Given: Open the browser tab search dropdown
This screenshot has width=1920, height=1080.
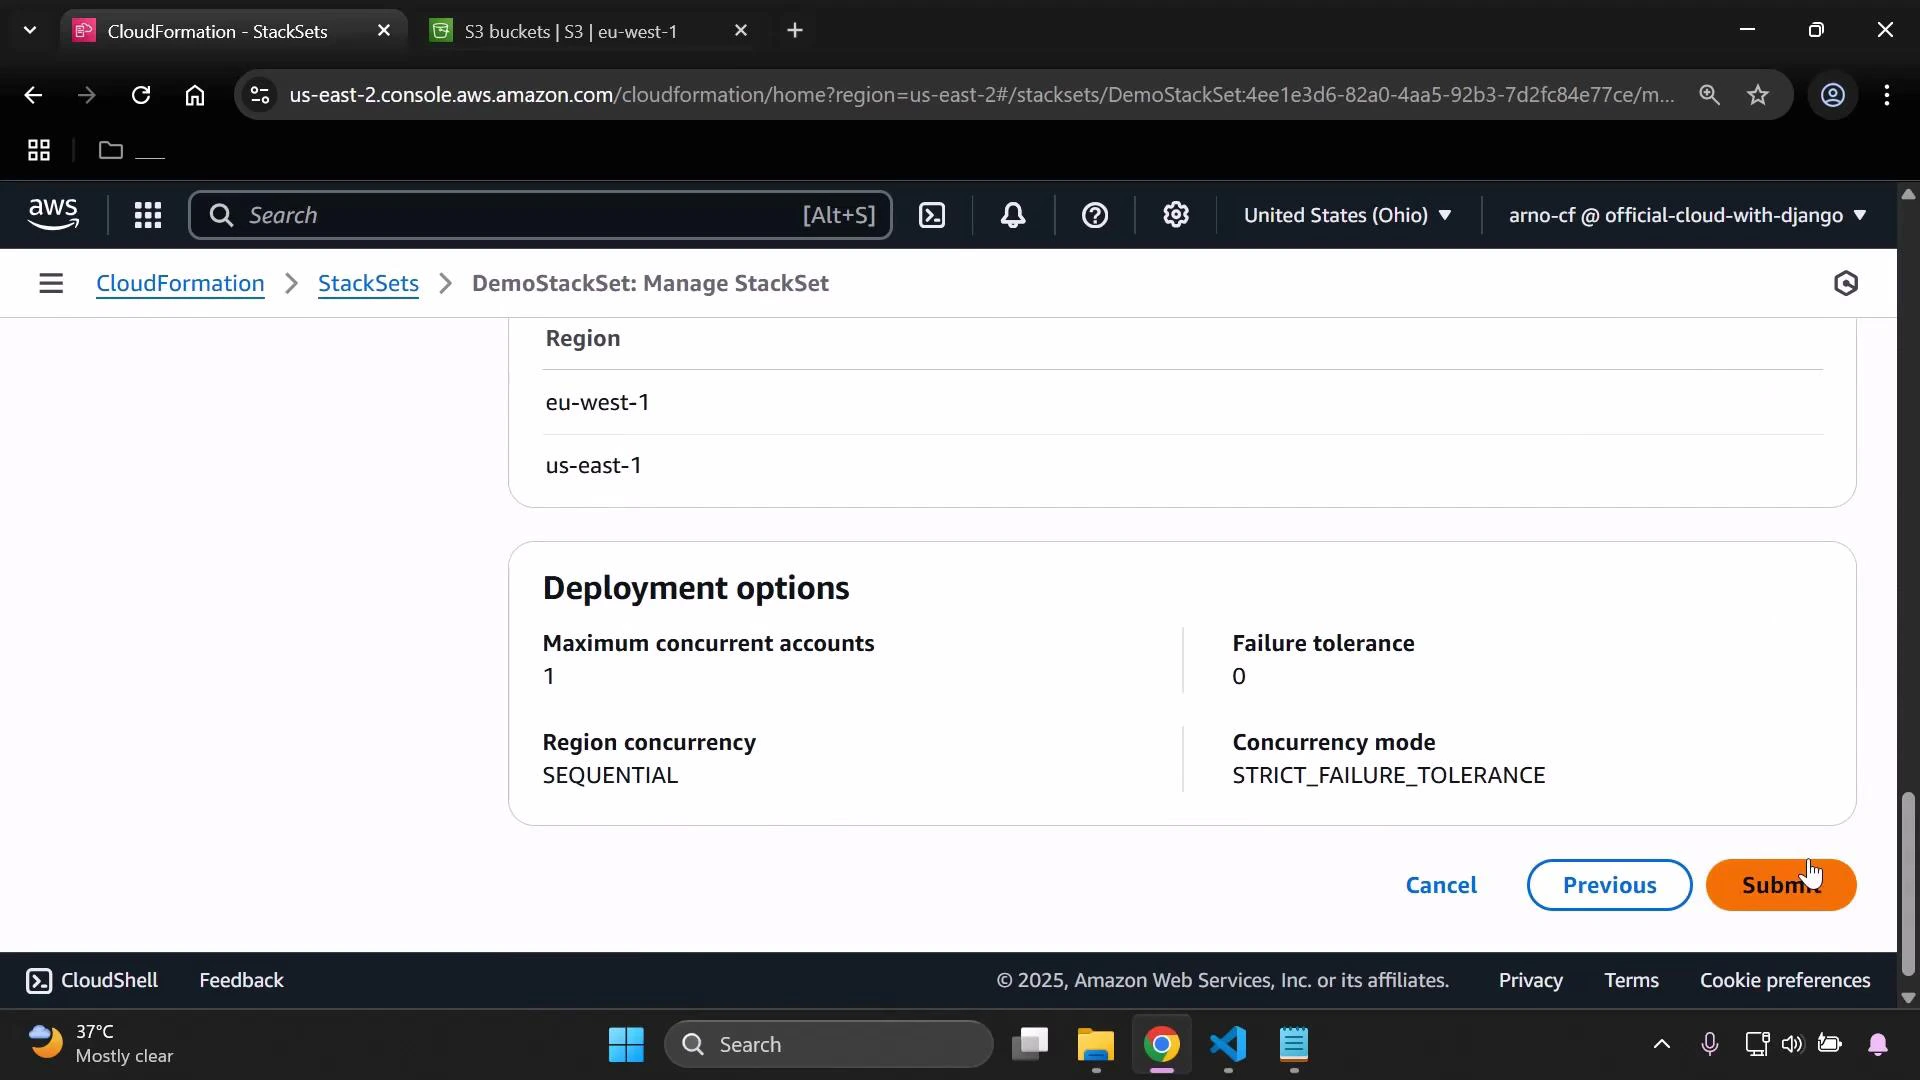Looking at the screenshot, I should [29, 30].
